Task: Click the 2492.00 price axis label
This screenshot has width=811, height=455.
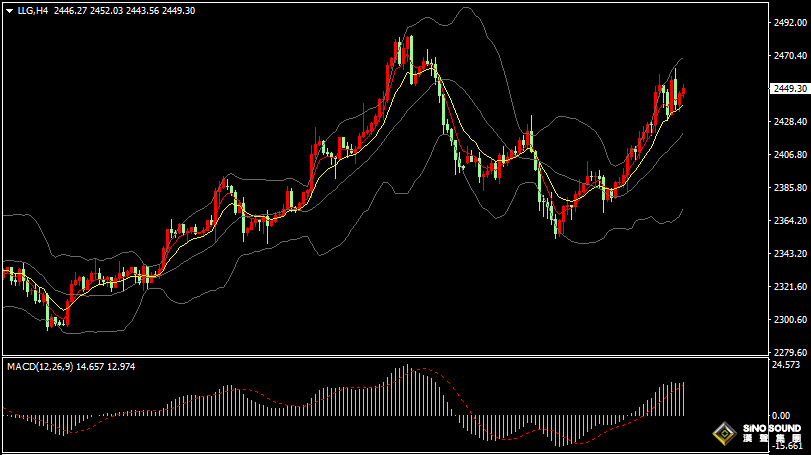Action: tap(789, 23)
